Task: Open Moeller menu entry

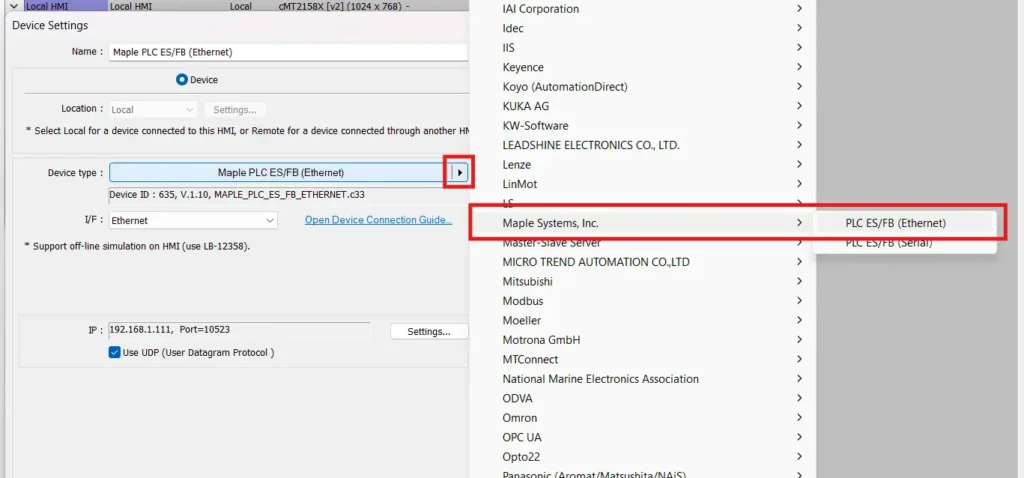Action: (x=642, y=321)
